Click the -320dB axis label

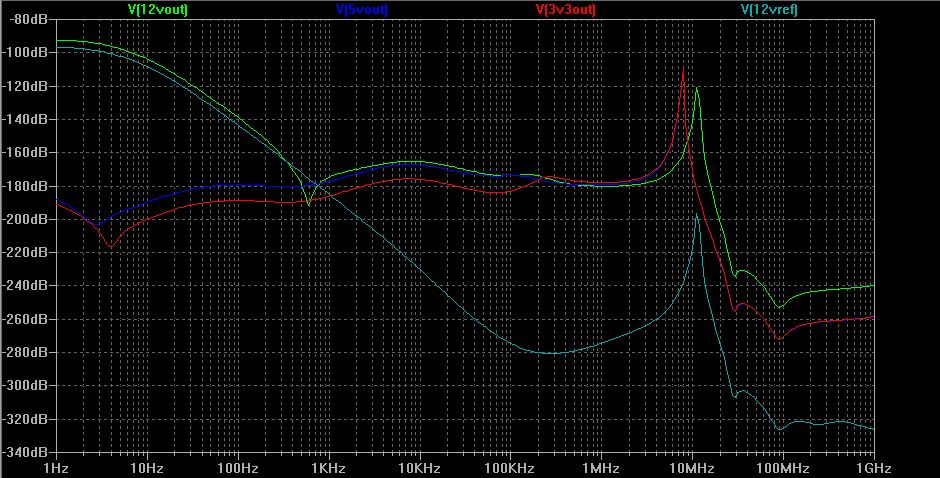click(x=25, y=419)
